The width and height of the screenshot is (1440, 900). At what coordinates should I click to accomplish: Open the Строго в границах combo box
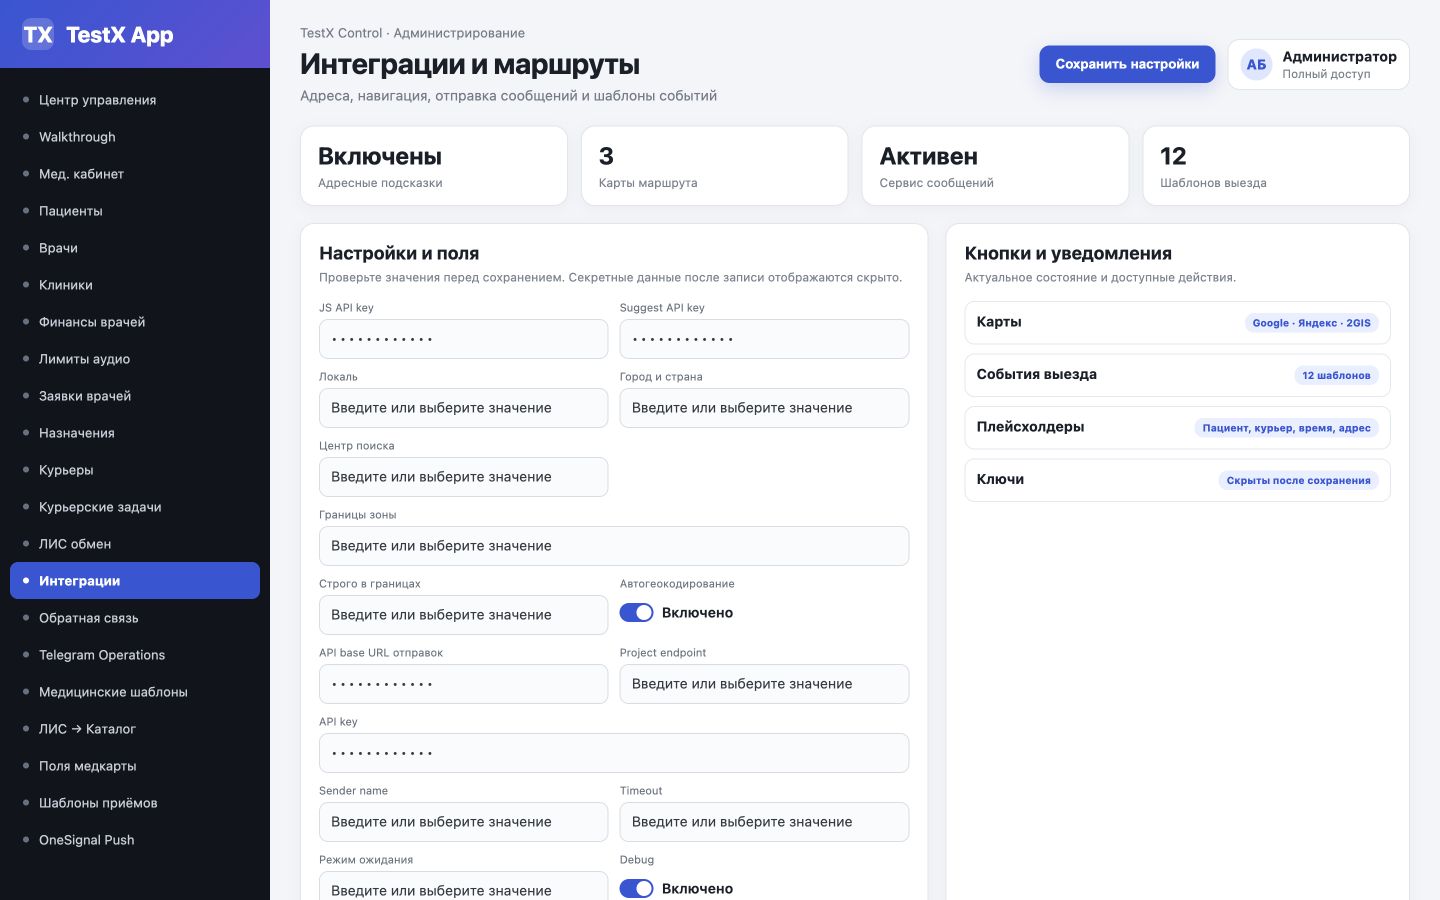pos(463,615)
